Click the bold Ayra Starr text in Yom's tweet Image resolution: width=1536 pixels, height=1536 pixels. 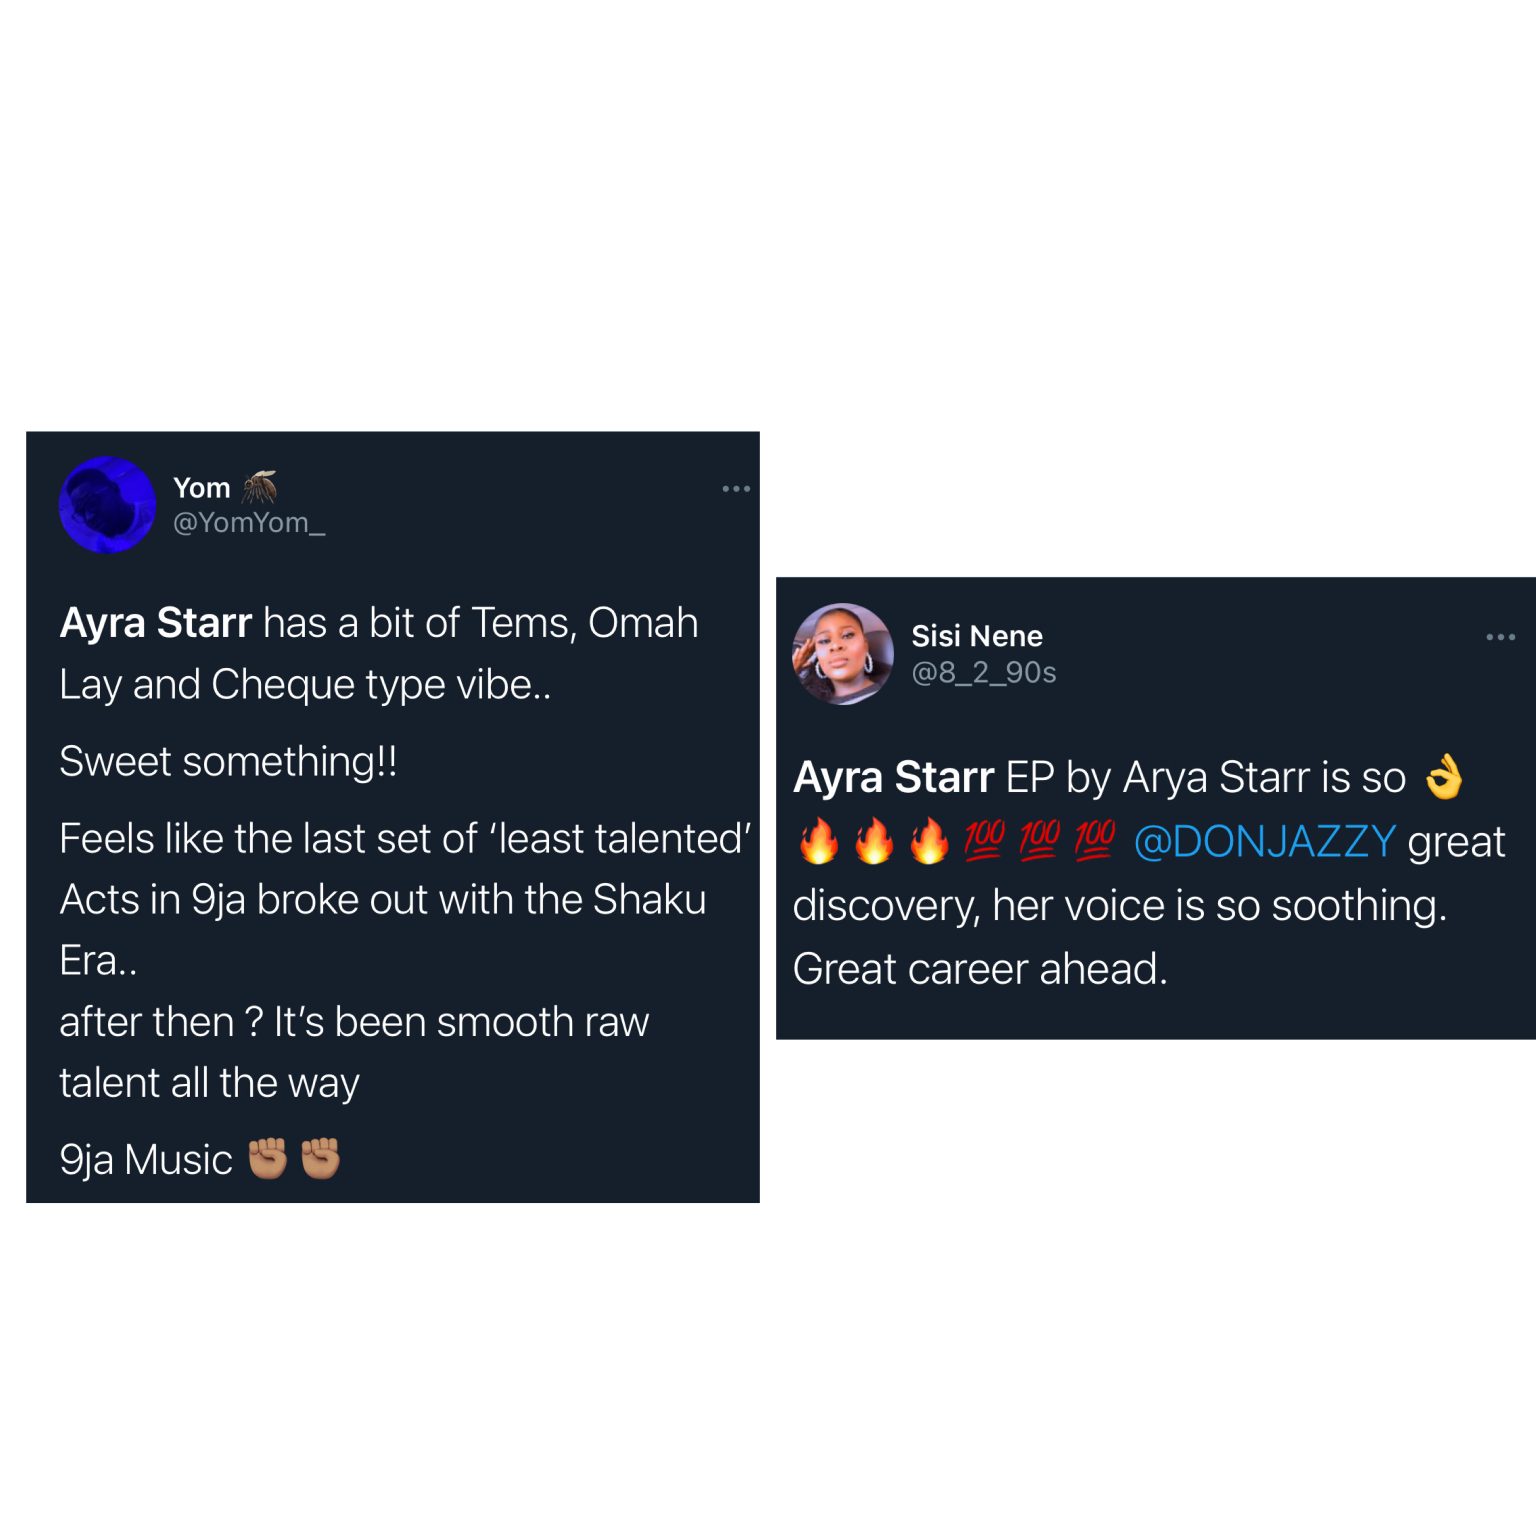tap(155, 621)
